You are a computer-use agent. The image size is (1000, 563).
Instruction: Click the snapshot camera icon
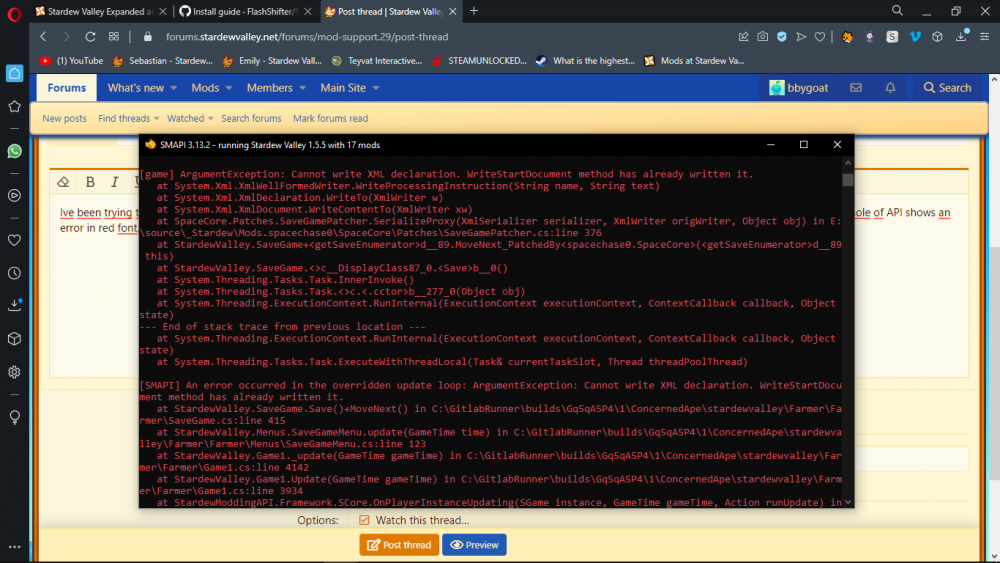(x=762, y=37)
